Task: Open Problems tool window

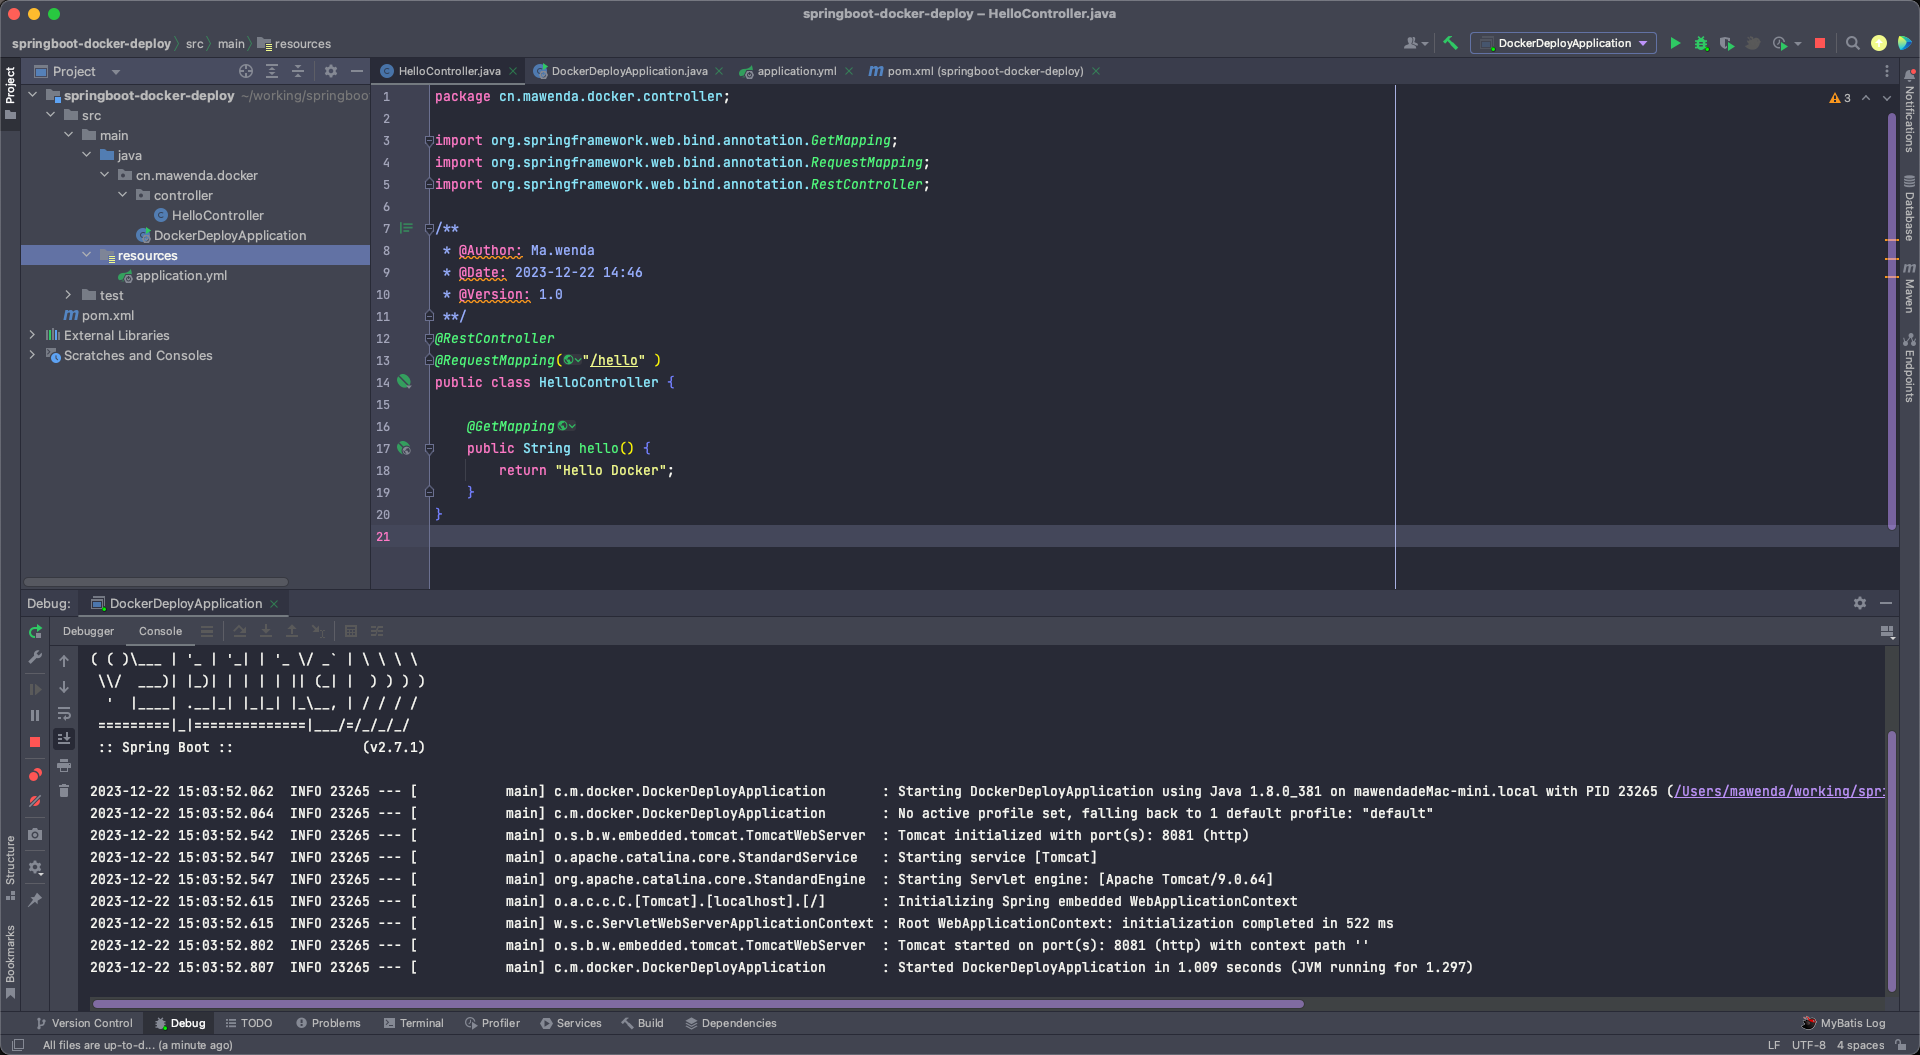Action: (x=328, y=1023)
